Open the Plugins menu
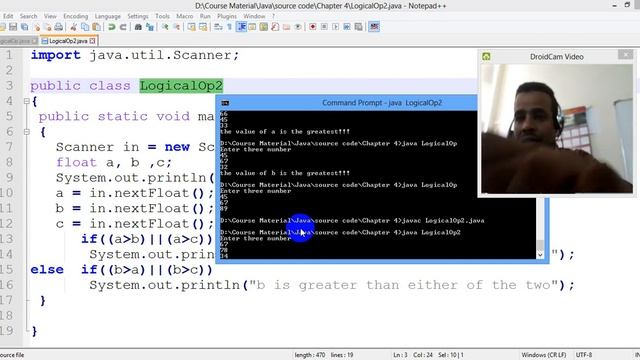Viewport: 640px width, 360px height. (x=227, y=16)
